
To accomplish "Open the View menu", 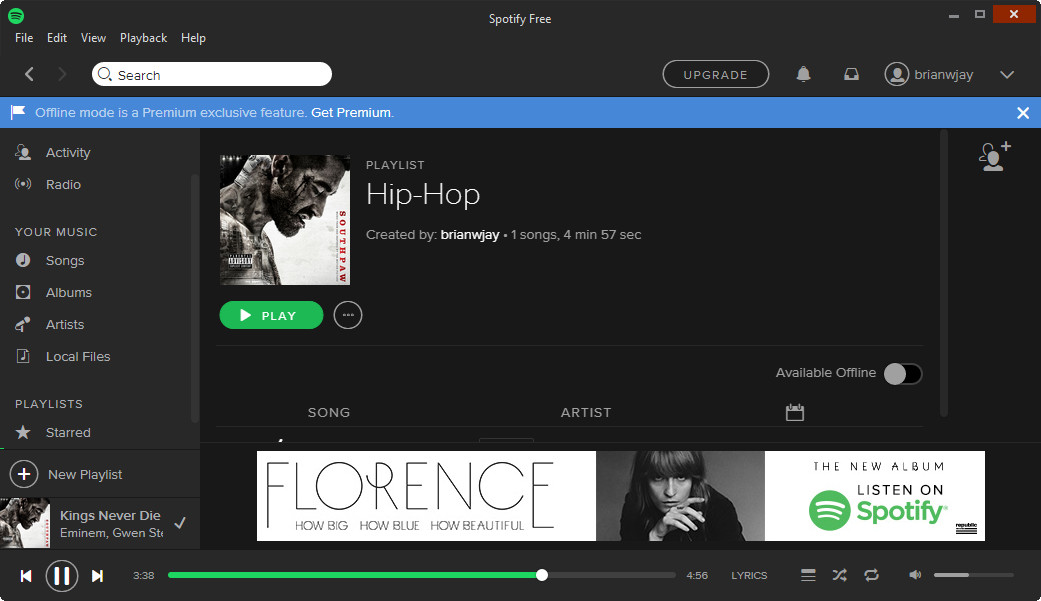I will [x=93, y=38].
